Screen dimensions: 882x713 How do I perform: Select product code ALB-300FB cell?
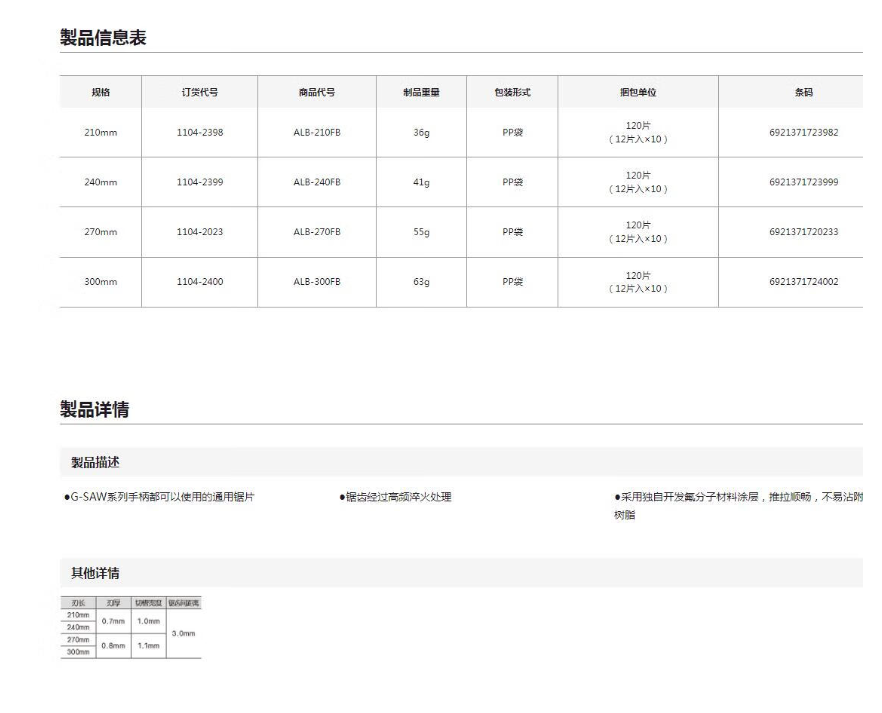316,282
